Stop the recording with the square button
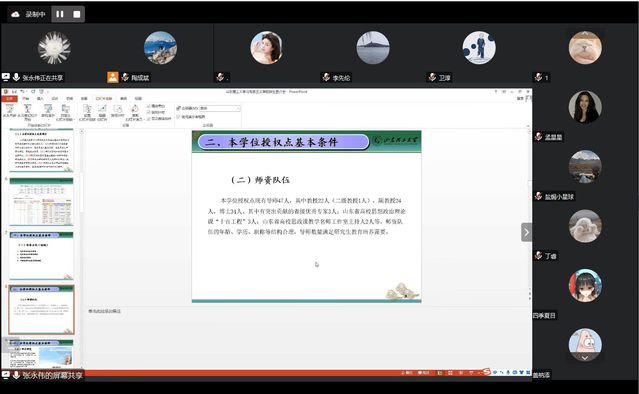This screenshot has height=394, width=639. tap(77, 14)
